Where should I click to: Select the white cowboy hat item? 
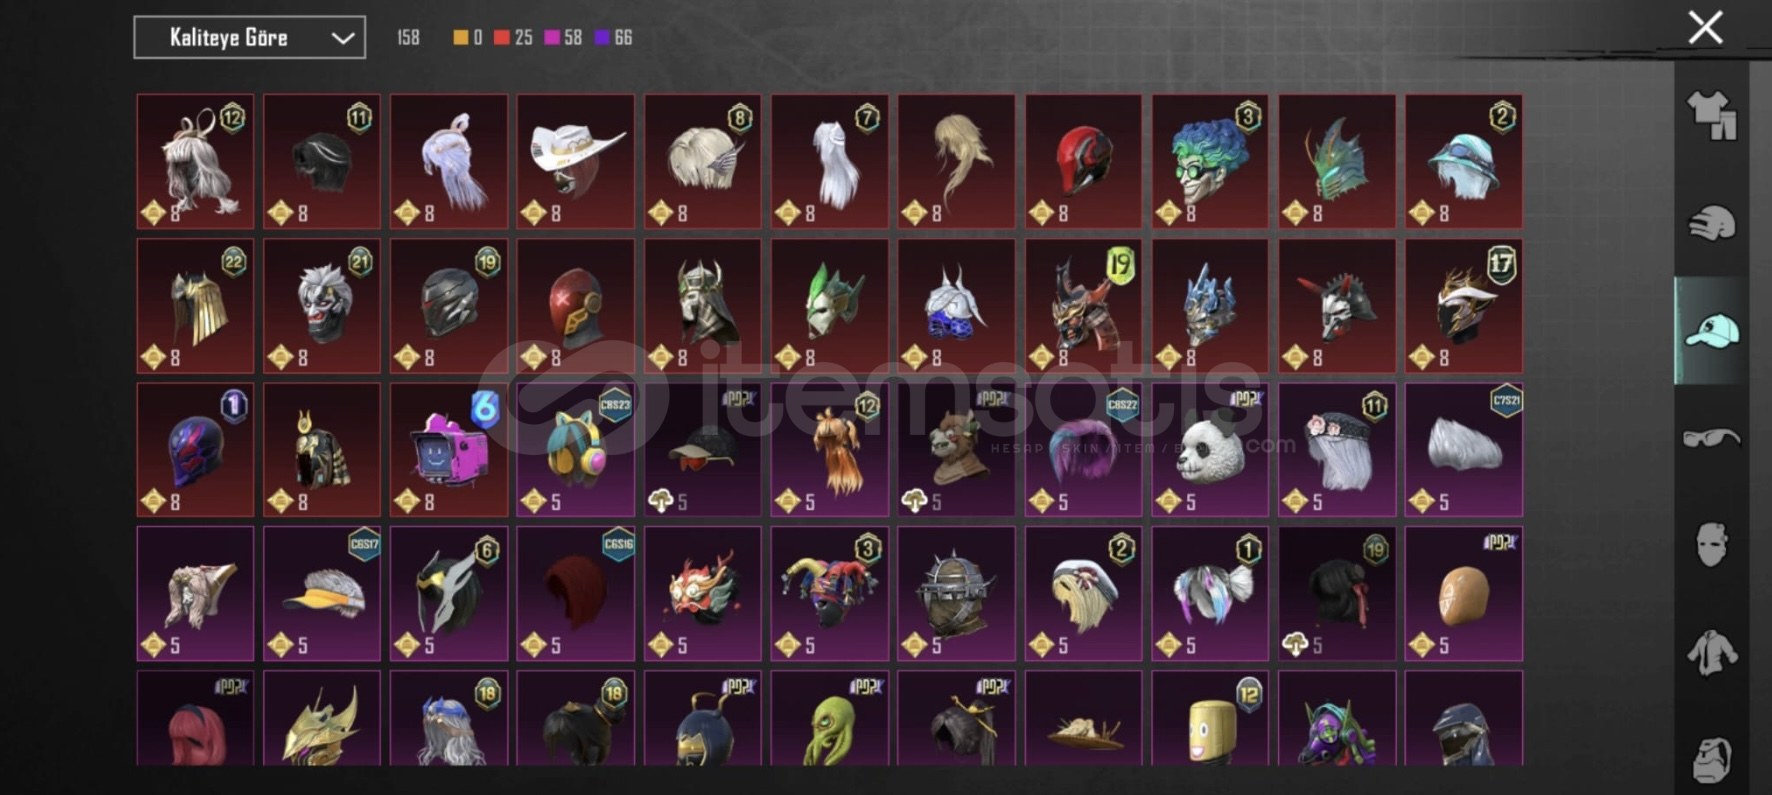pos(575,161)
